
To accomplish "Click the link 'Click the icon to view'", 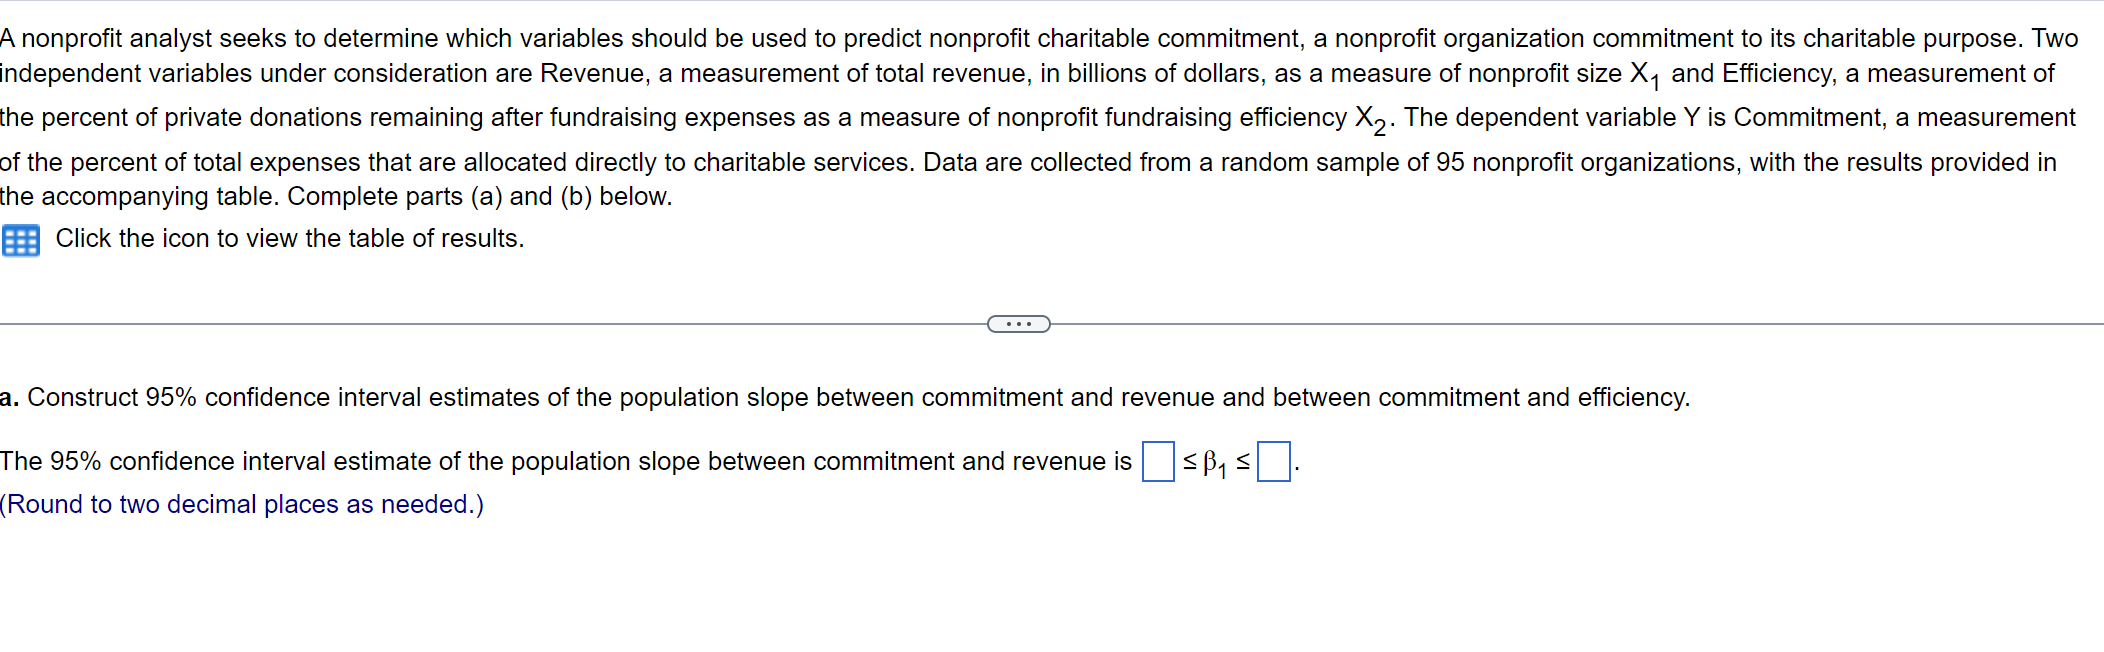I will pyautogui.click(x=288, y=239).
